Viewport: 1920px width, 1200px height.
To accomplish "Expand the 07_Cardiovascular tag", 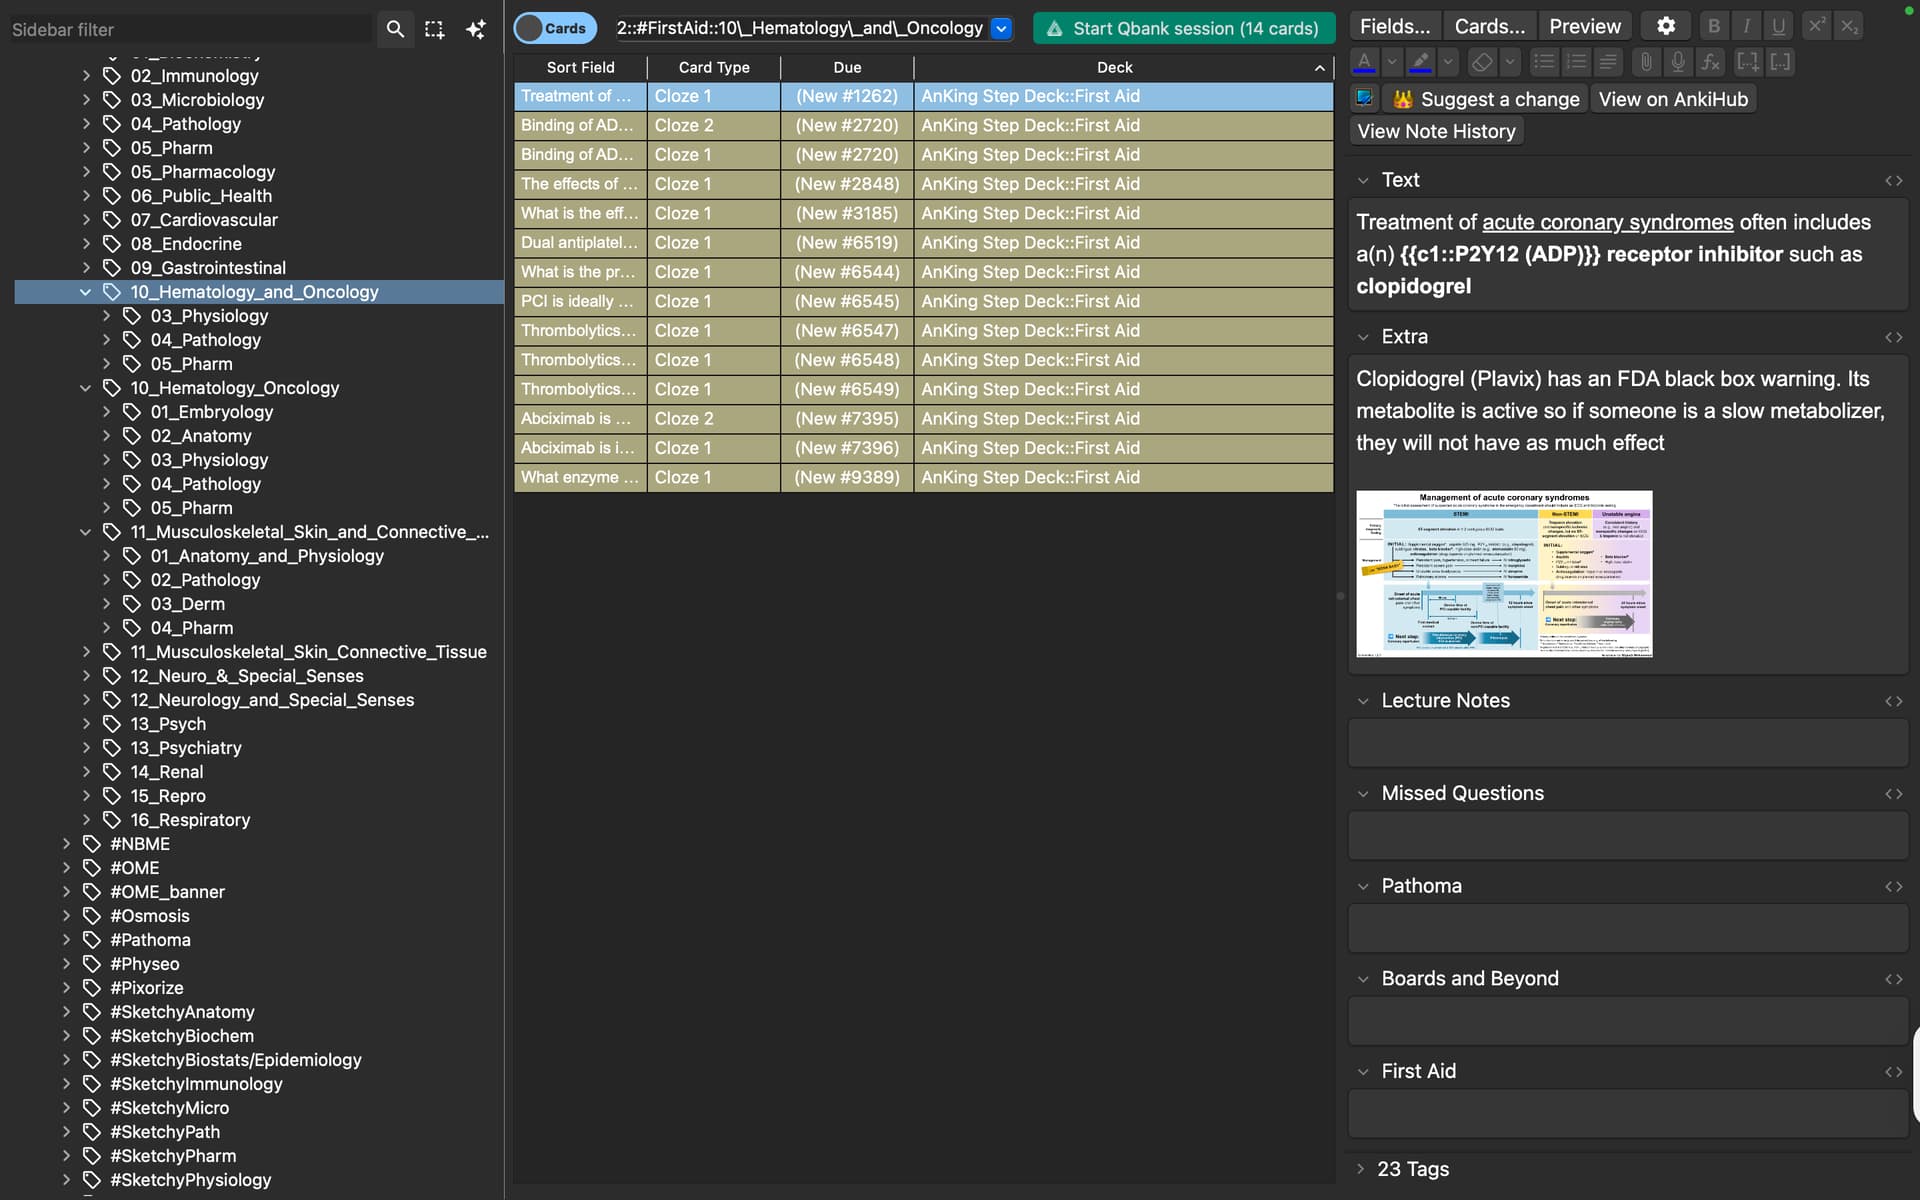I will 85,220.
